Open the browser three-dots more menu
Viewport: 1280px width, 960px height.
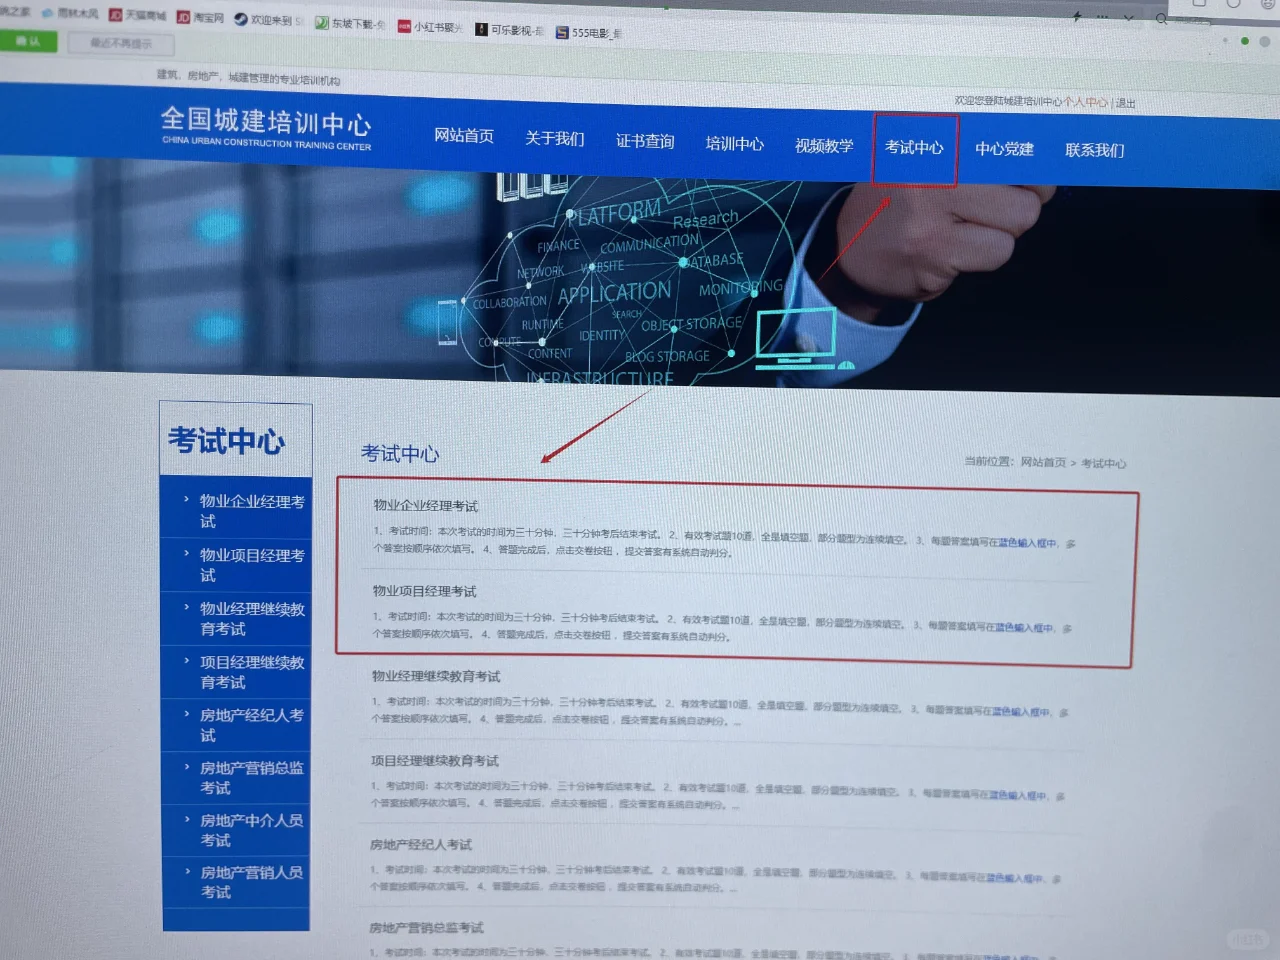point(1103,17)
